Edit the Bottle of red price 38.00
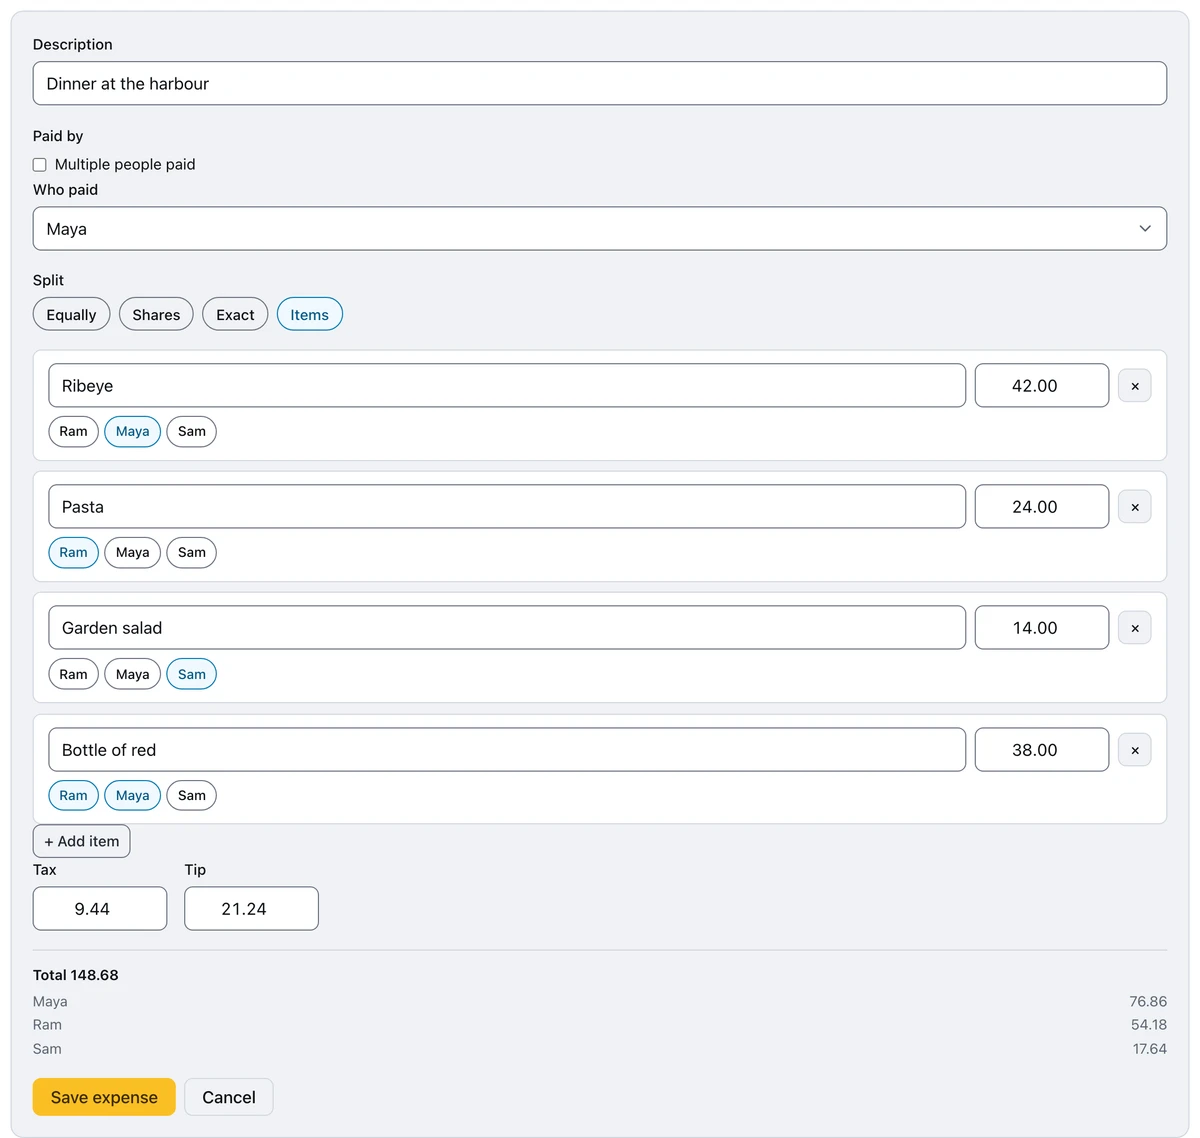Viewport: 1200px width, 1138px height. (1042, 750)
